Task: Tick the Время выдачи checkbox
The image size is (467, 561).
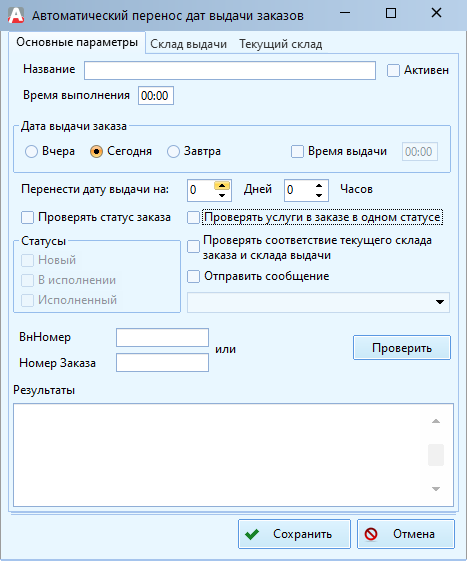Action: coord(297,151)
